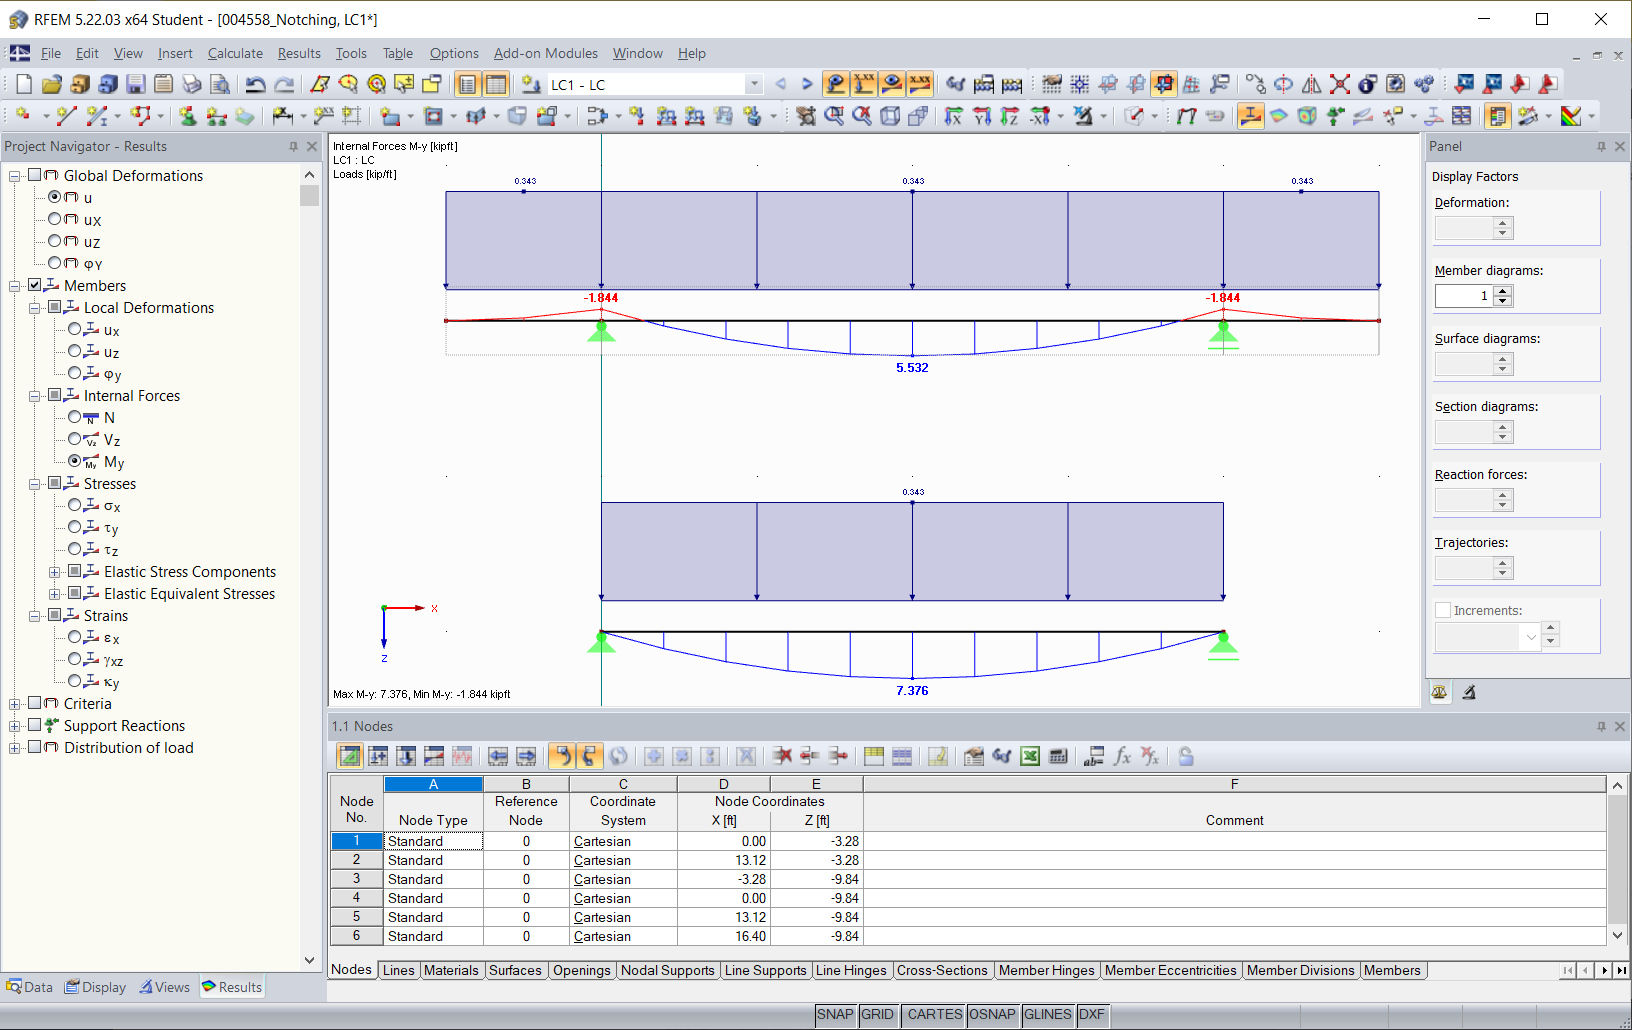Increase the Member diagrams display factor
Screen dimensions: 1632x1030
(x=1501, y=290)
